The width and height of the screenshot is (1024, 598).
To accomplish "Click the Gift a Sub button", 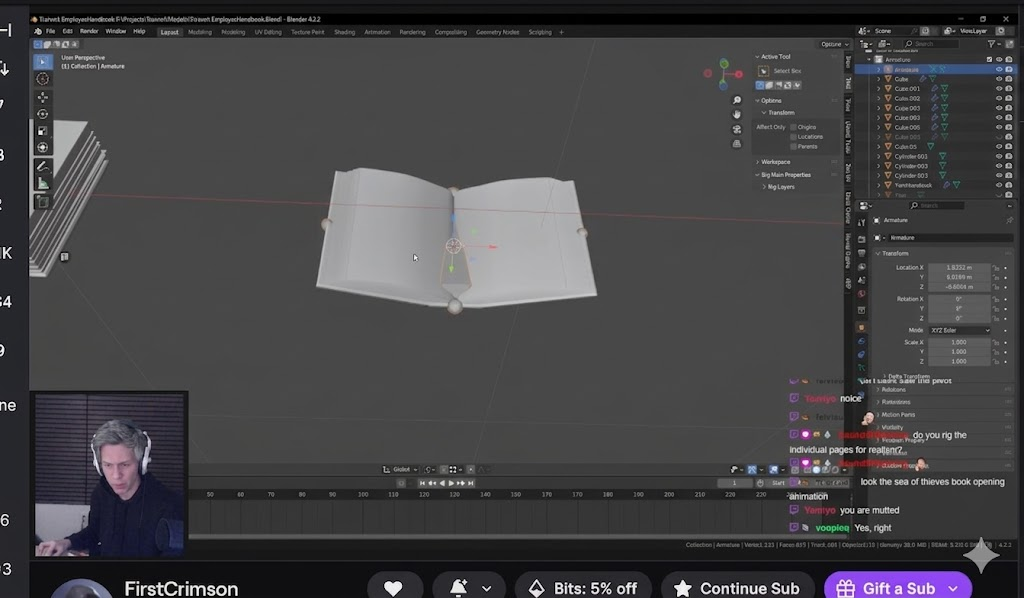I will tap(898, 588).
